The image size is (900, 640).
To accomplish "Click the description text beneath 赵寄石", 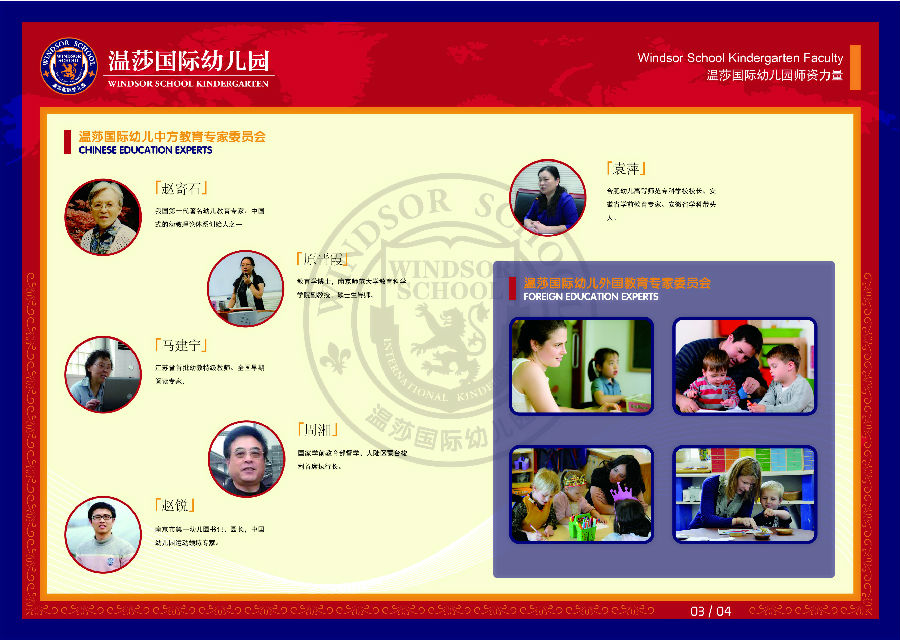I will click(x=210, y=218).
